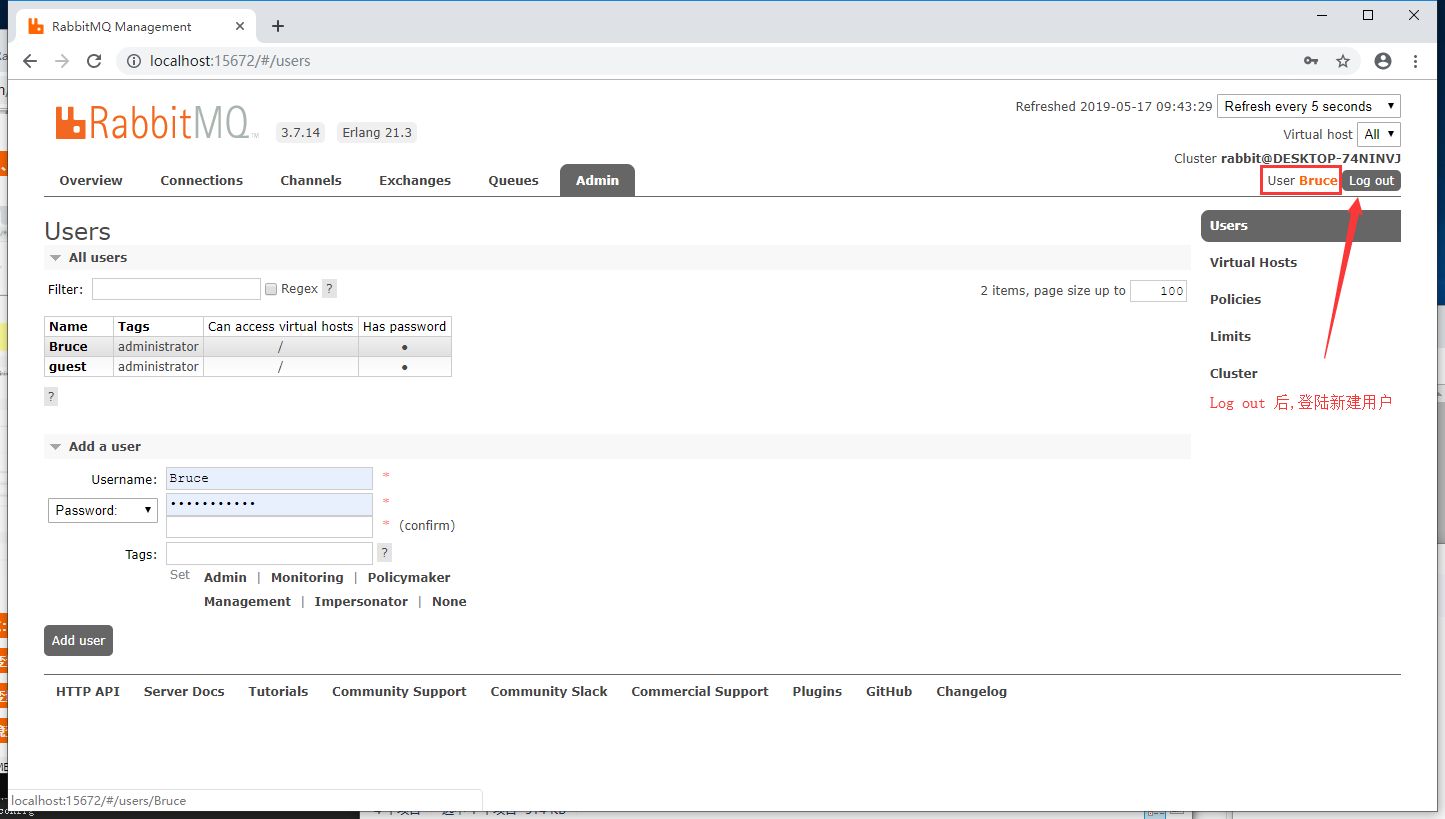Open the HTTP API footer link
Image resolution: width=1445 pixels, height=819 pixels.
88,692
